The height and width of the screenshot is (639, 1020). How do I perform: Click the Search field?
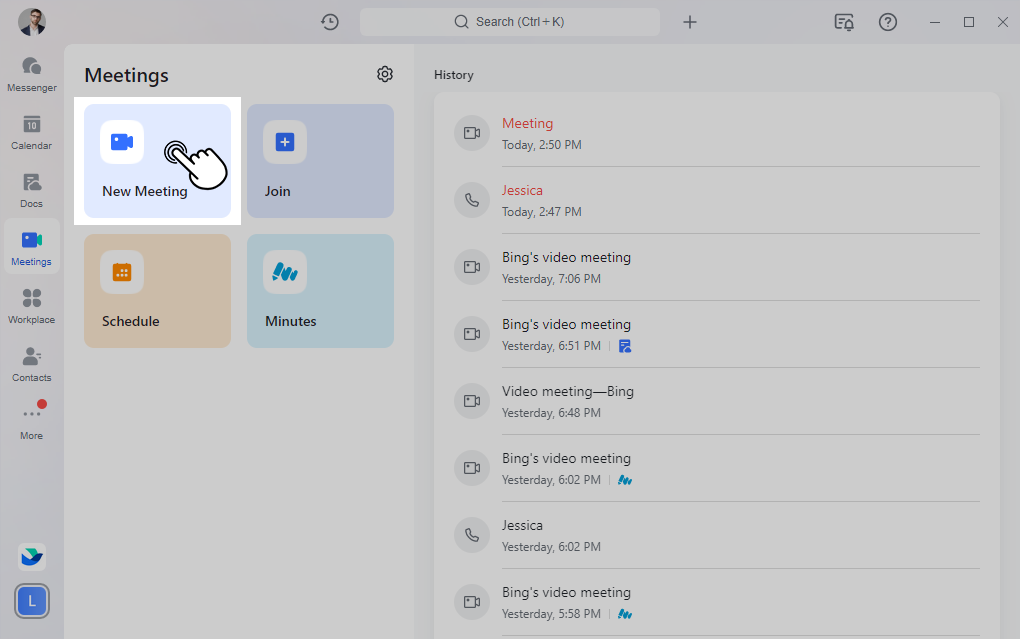click(x=509, y=22)
